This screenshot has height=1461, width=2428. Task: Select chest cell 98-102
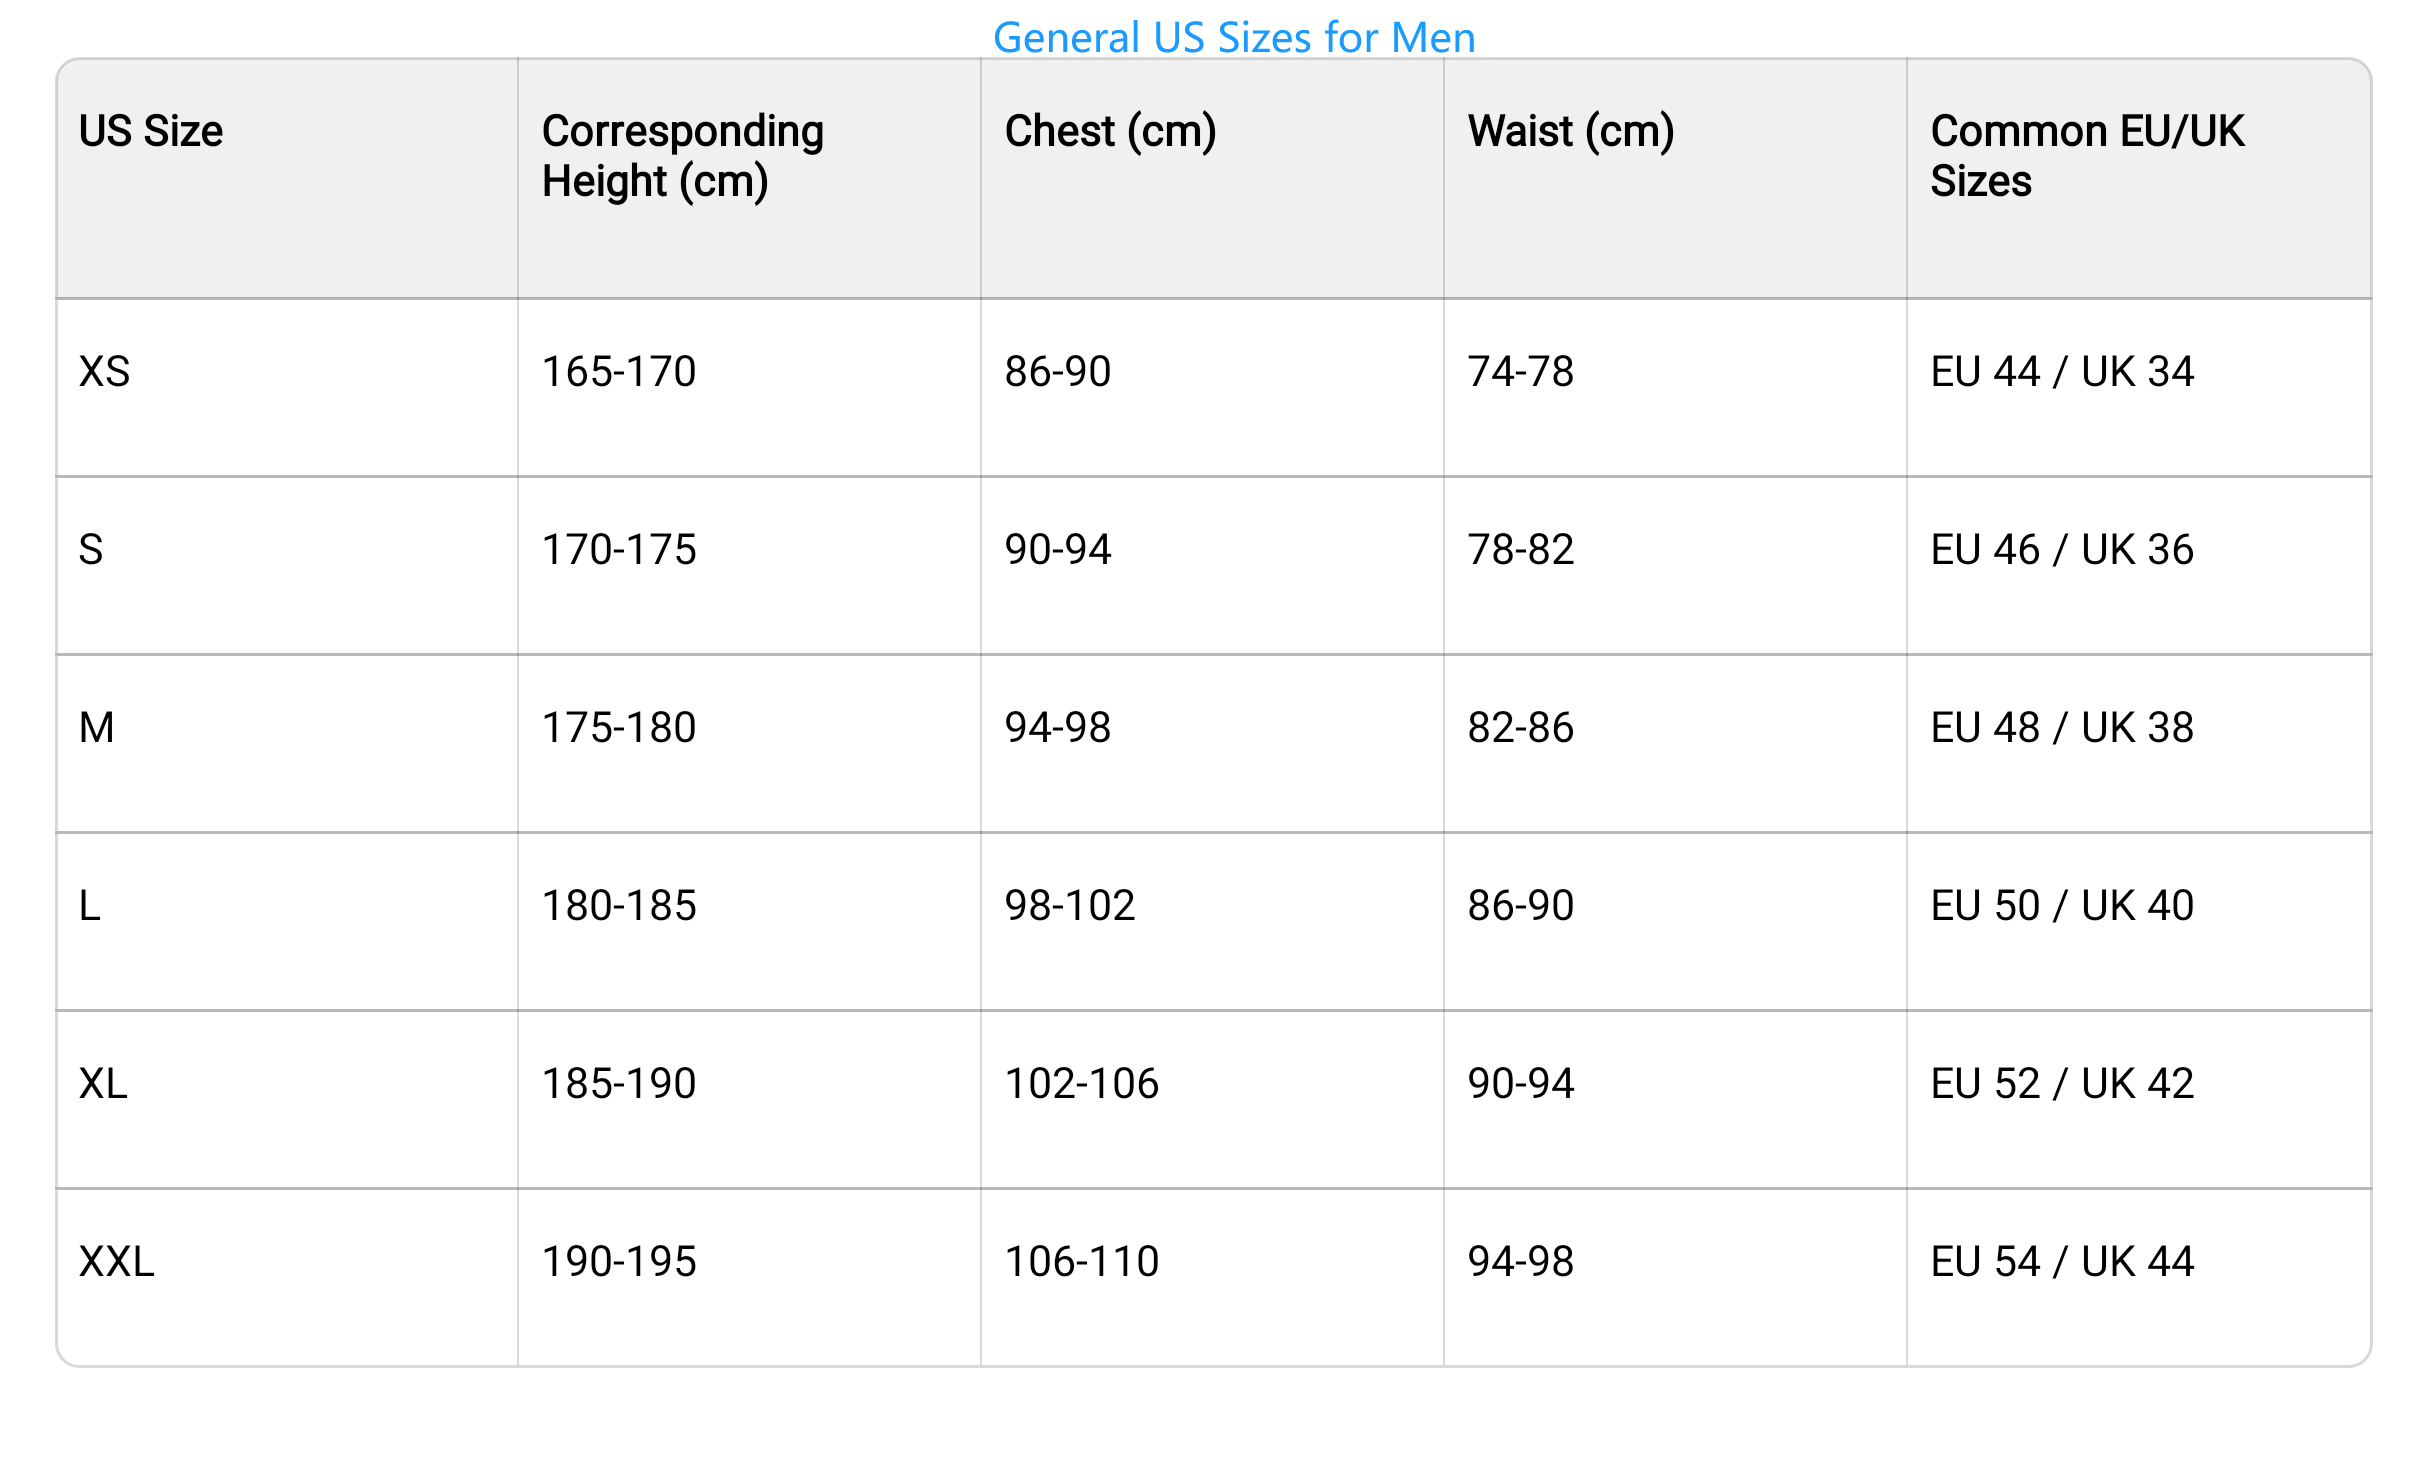1212,922
